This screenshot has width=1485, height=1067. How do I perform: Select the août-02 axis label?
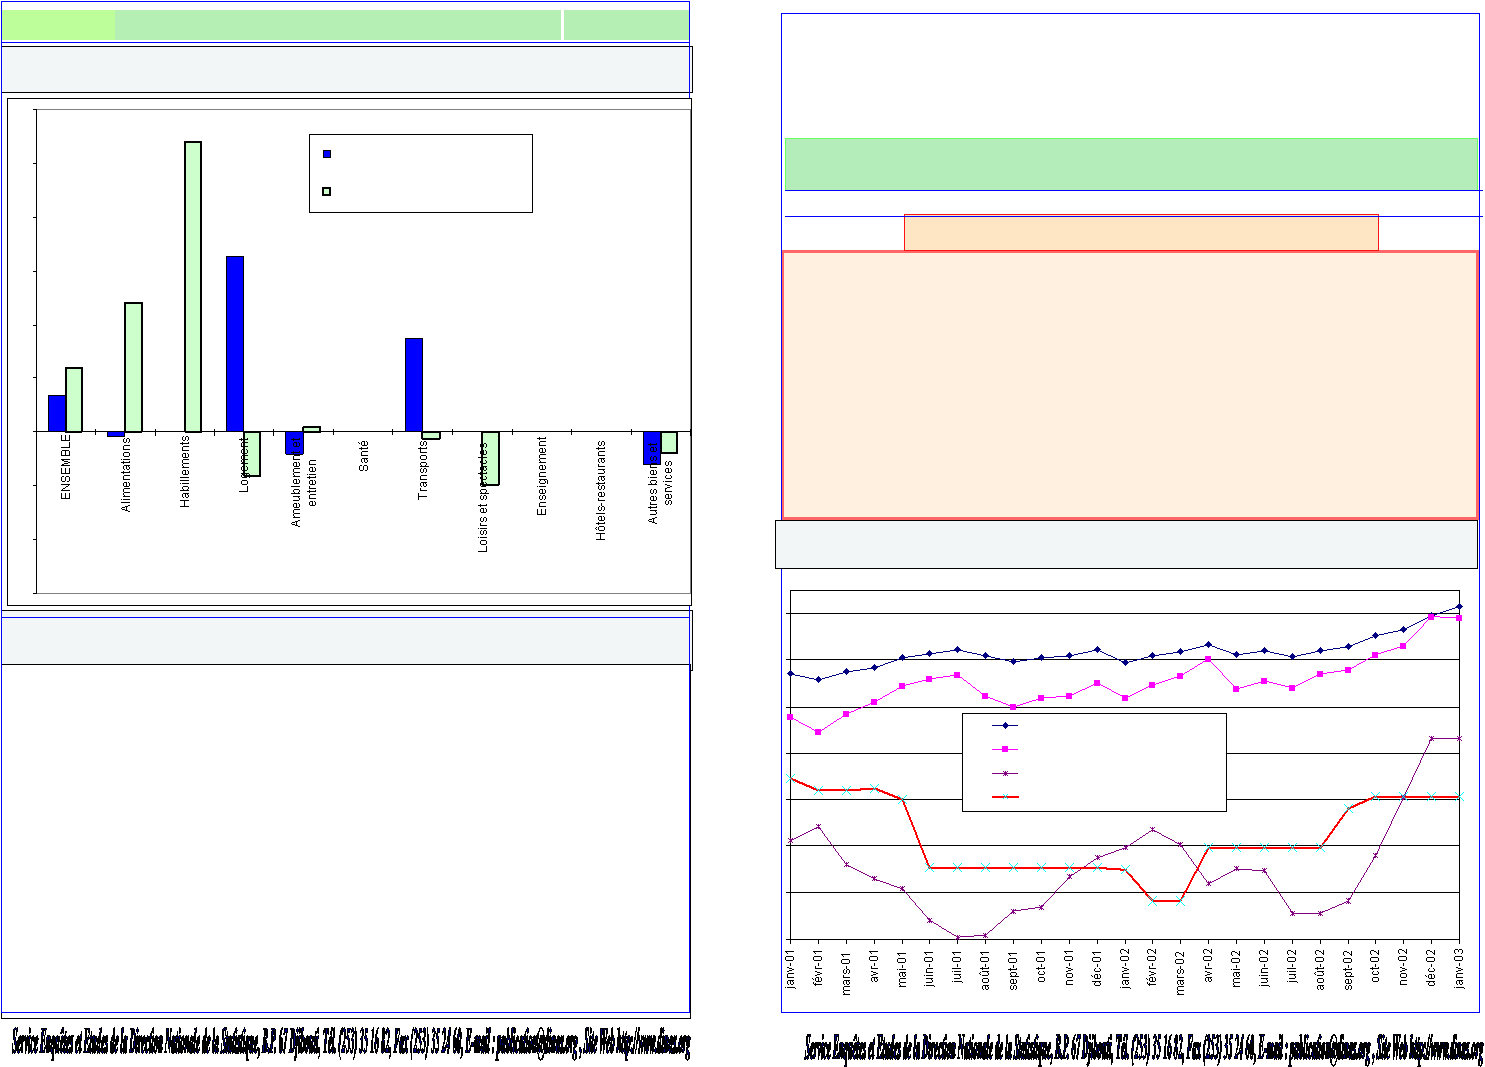click(x=1321, y=968)
